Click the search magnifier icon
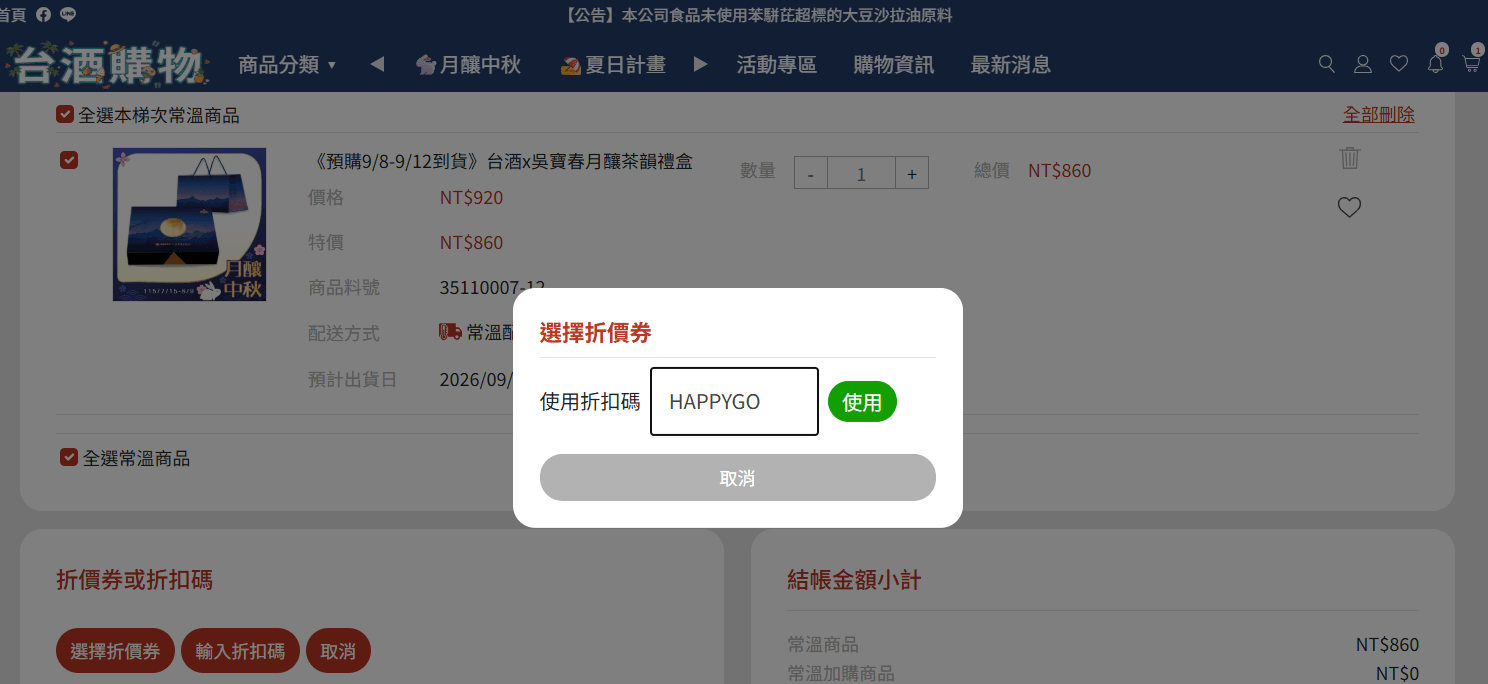 pyautogui.click(x=1327, y=64)
